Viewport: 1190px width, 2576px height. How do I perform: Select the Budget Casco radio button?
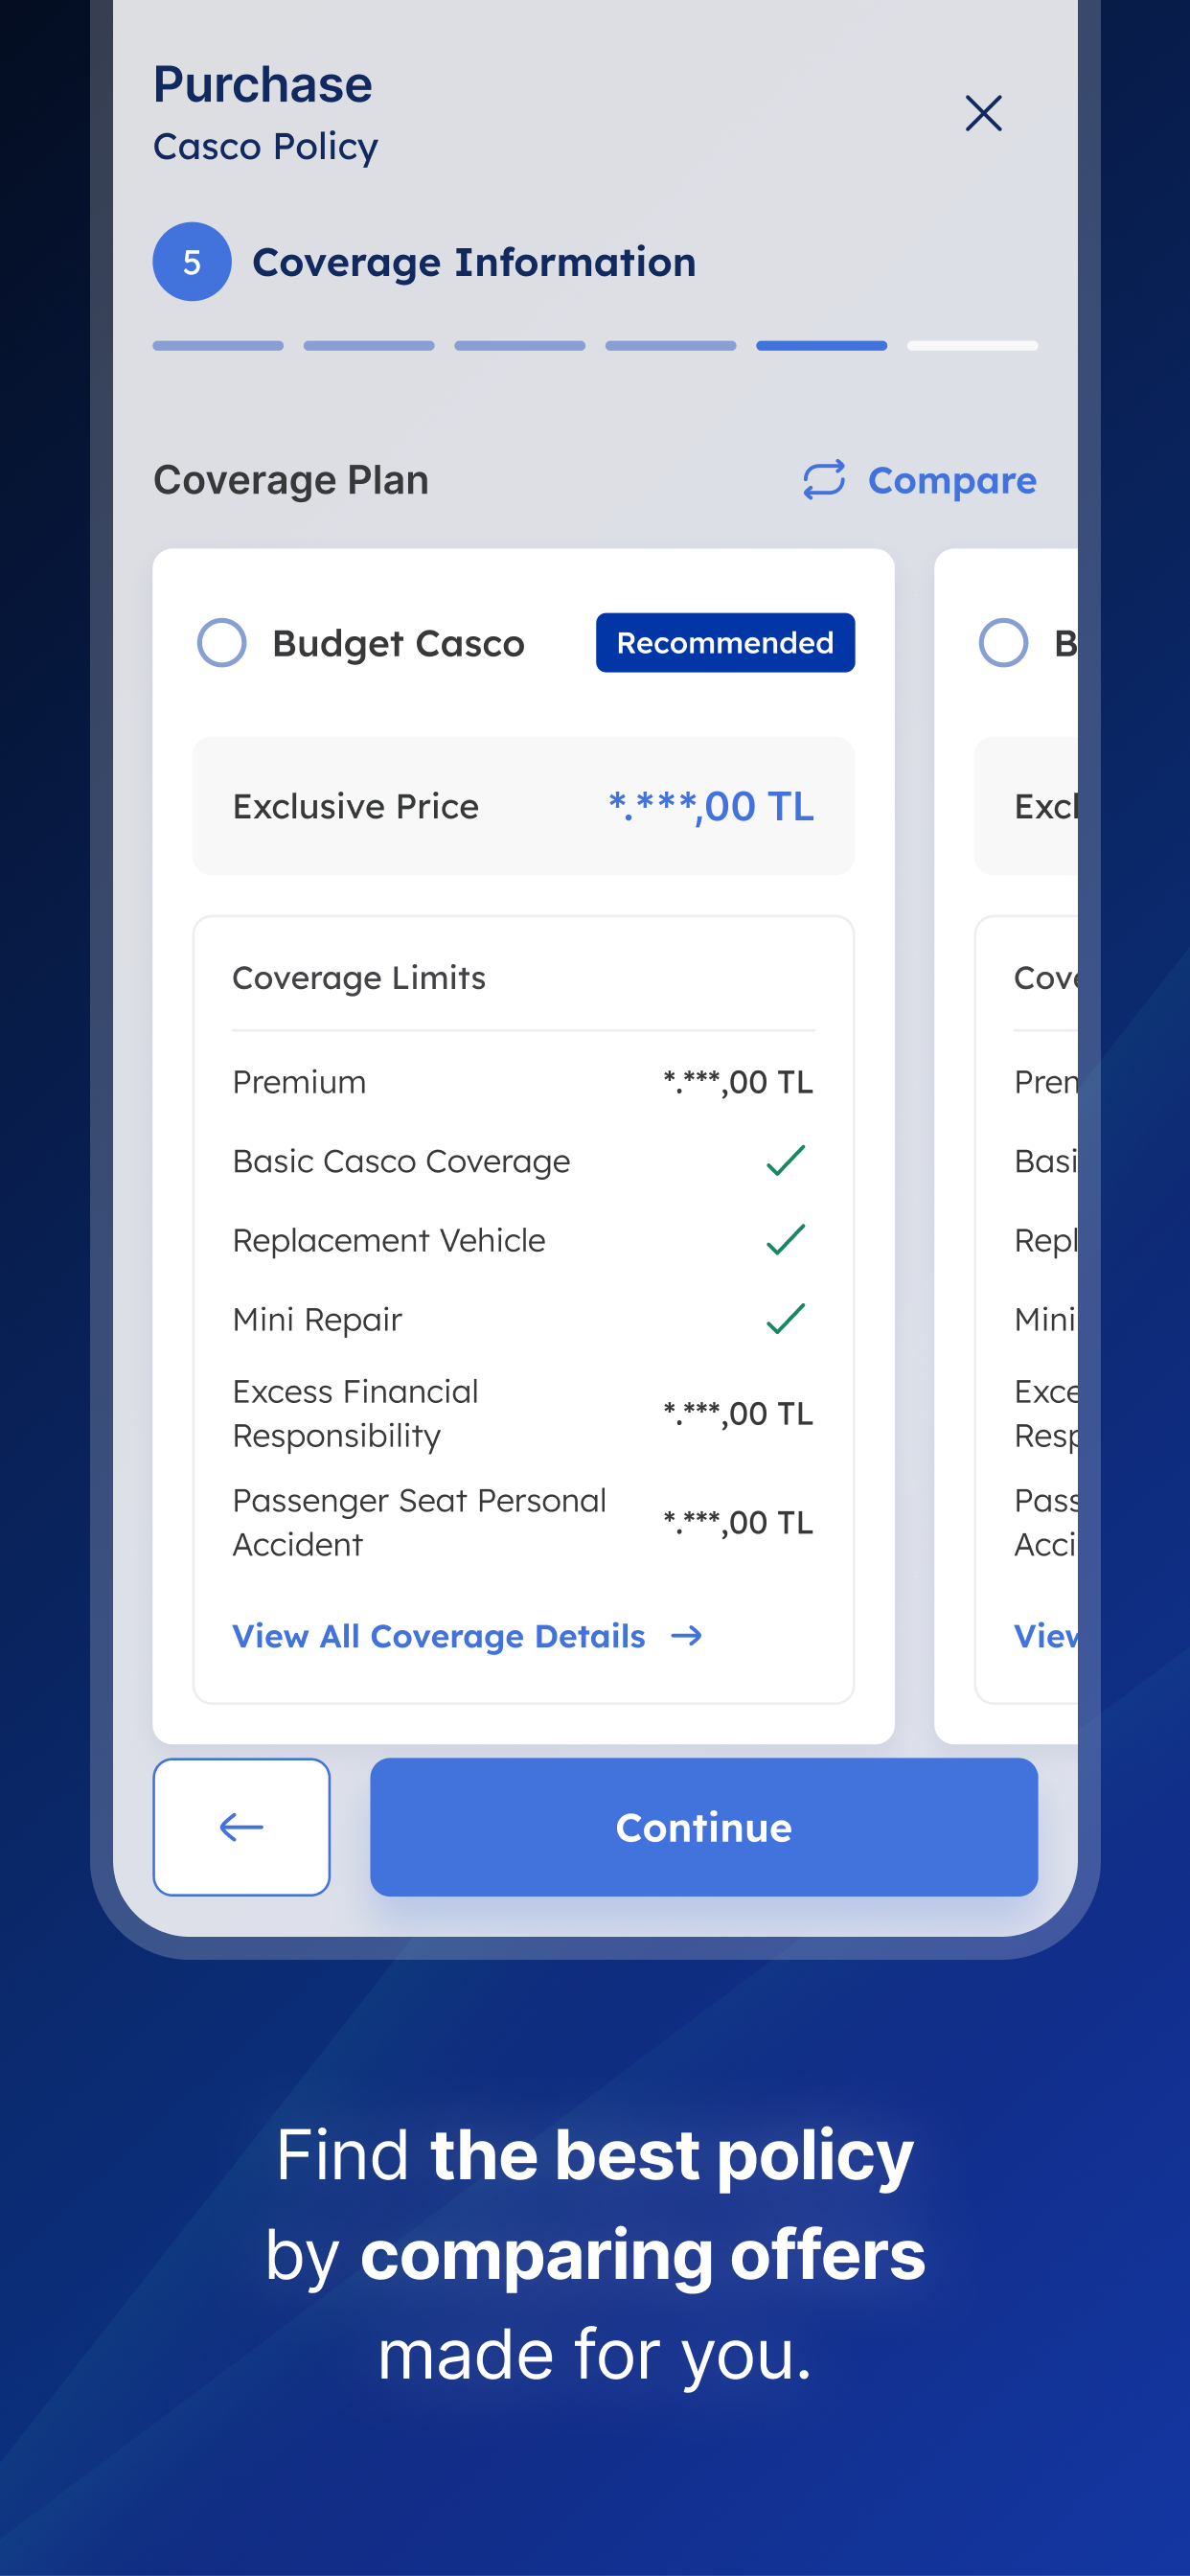(x=222, y=643)
